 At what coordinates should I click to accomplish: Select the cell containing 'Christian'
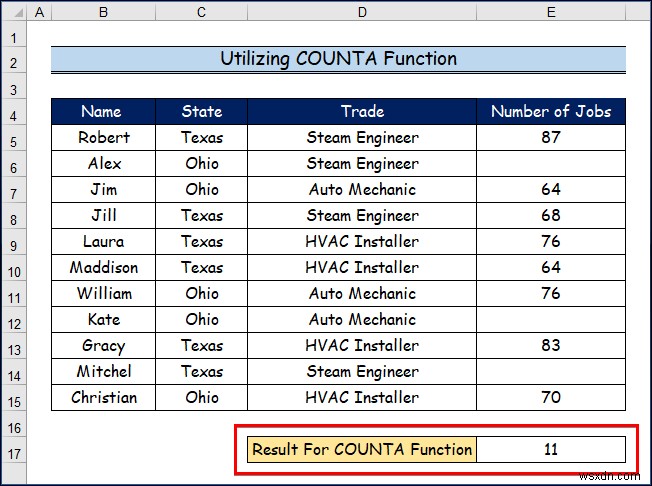point(102,397)
